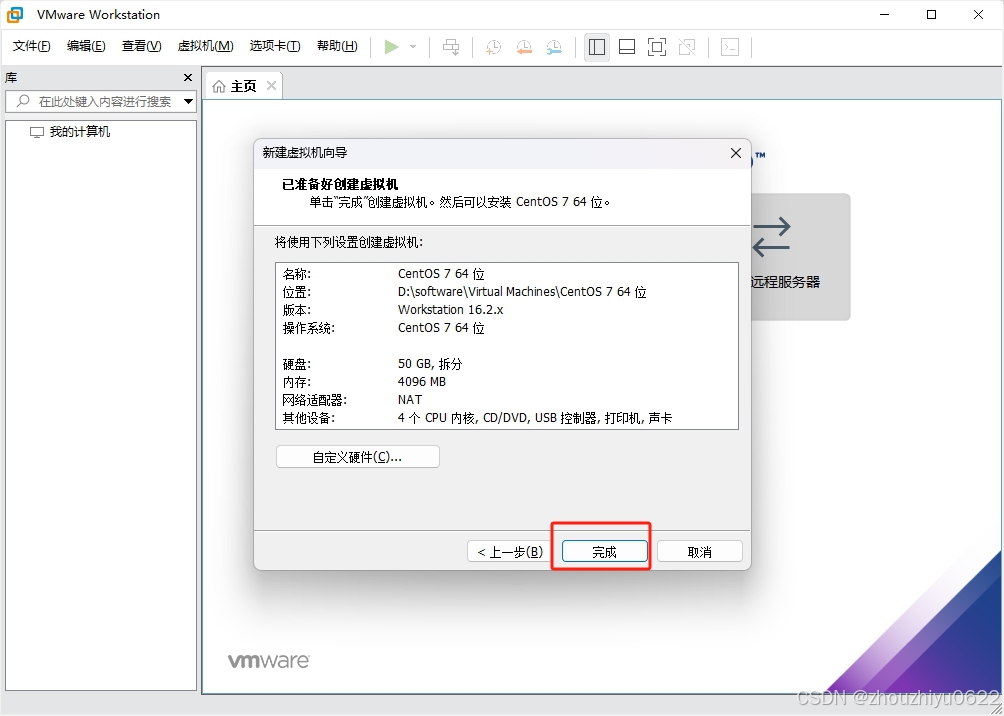Close the 库 library panel
Screen dimensions: 1004x716
pos(188,77)
